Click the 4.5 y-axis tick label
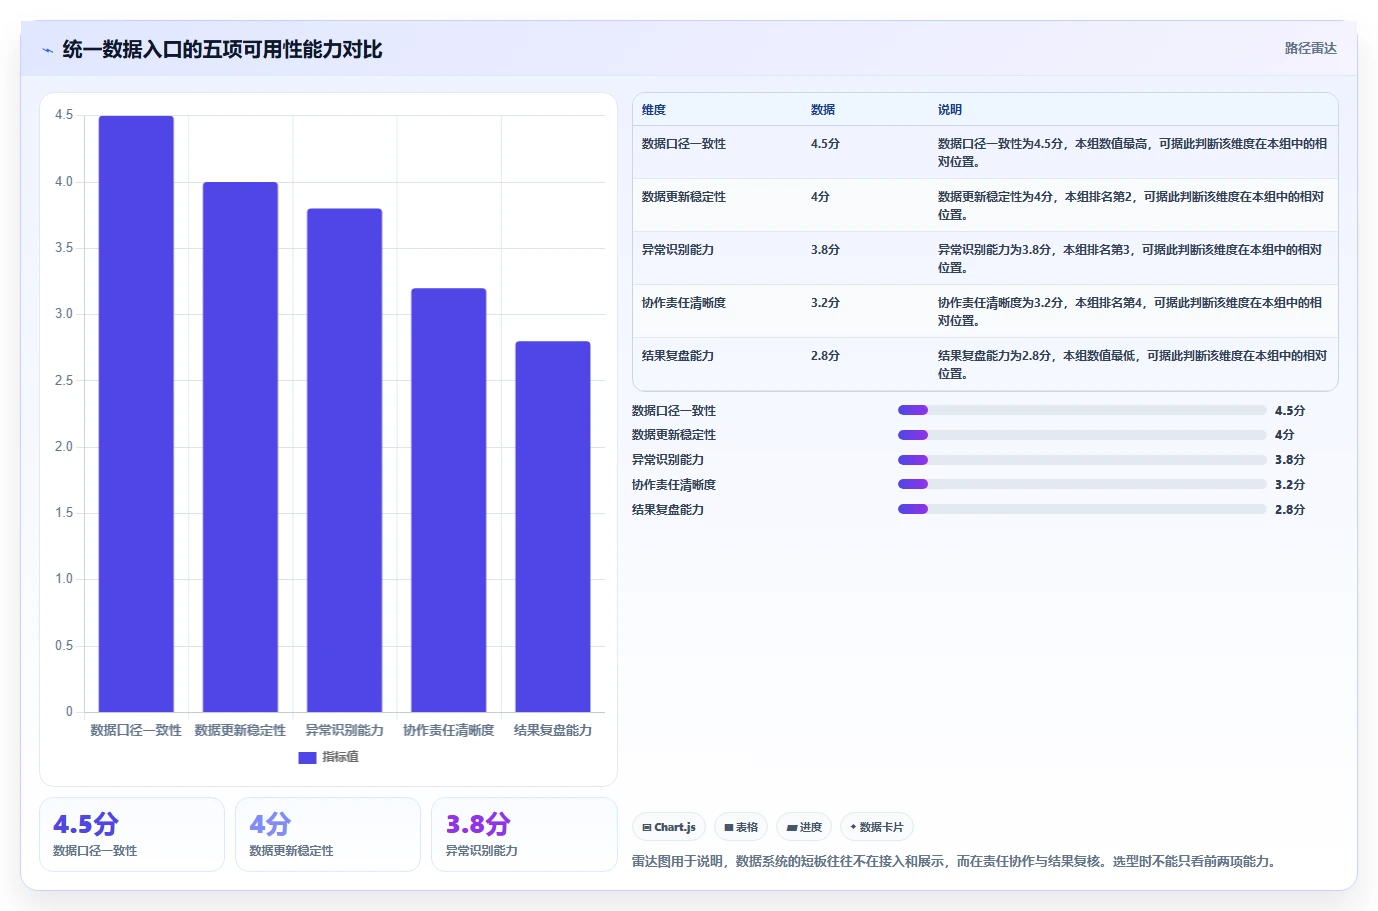The image size is (1378, 911). [64, 115]
